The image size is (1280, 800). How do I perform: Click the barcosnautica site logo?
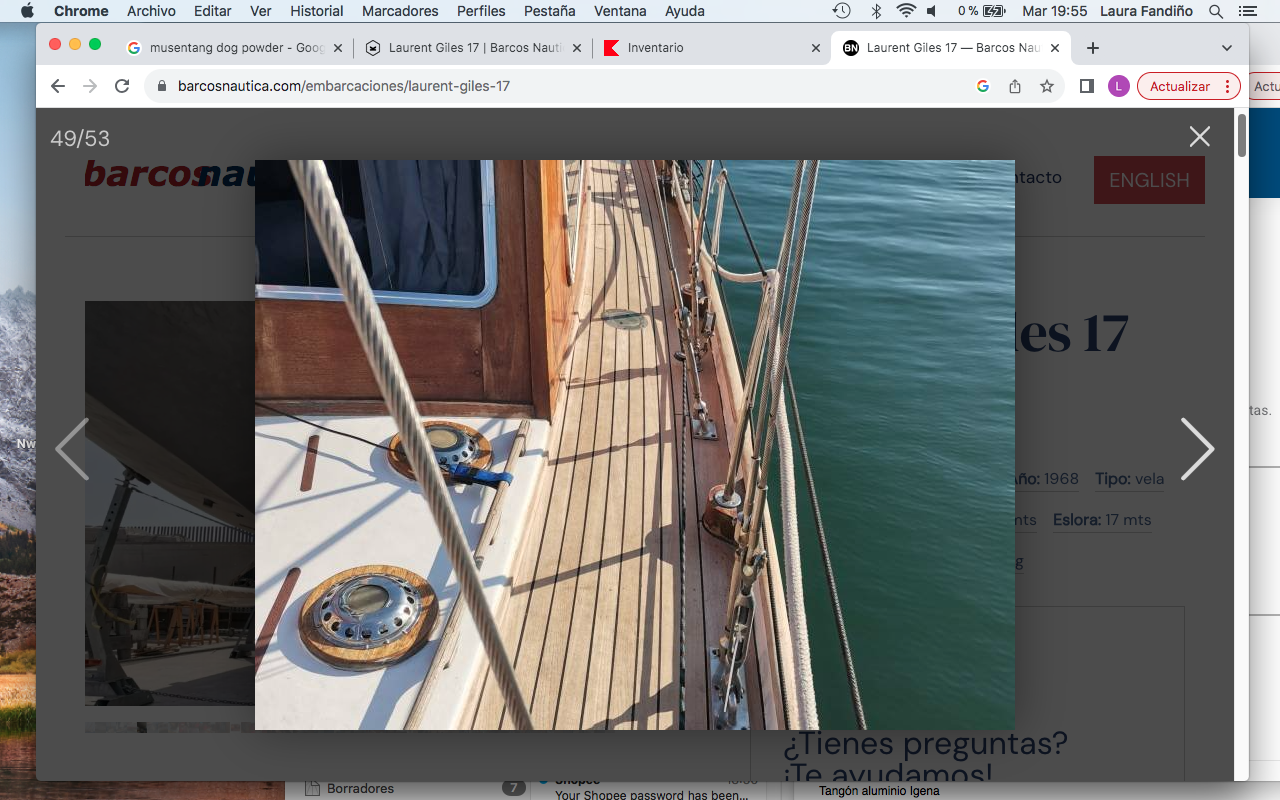coord(170,174)
